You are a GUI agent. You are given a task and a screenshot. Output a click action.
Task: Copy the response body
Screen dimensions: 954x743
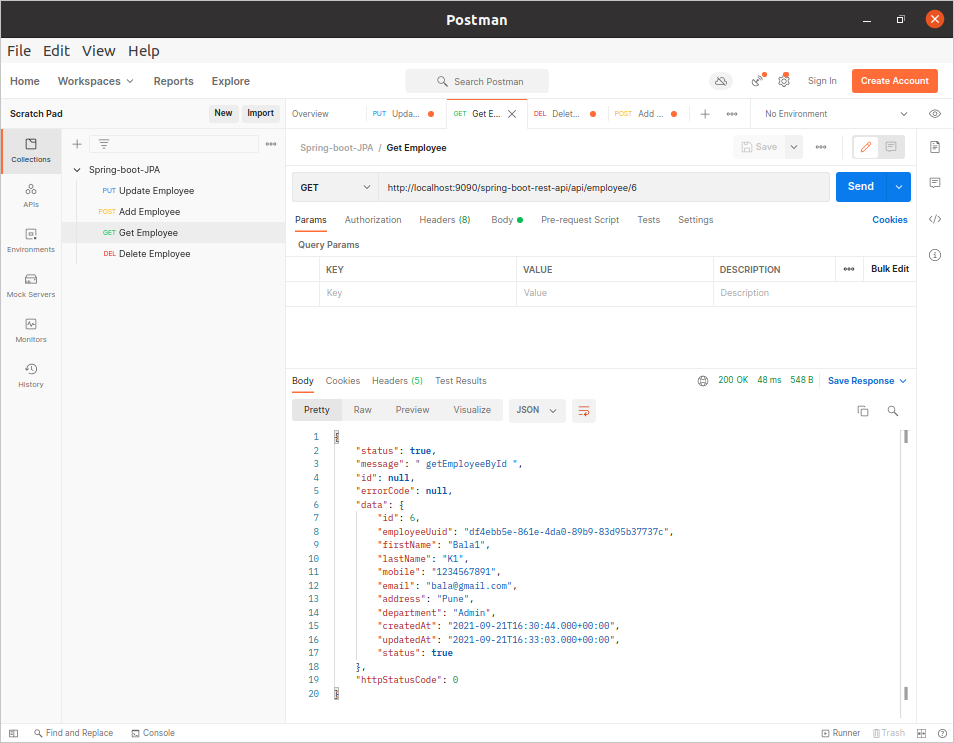pyautogui.click(x=863, y=410)
